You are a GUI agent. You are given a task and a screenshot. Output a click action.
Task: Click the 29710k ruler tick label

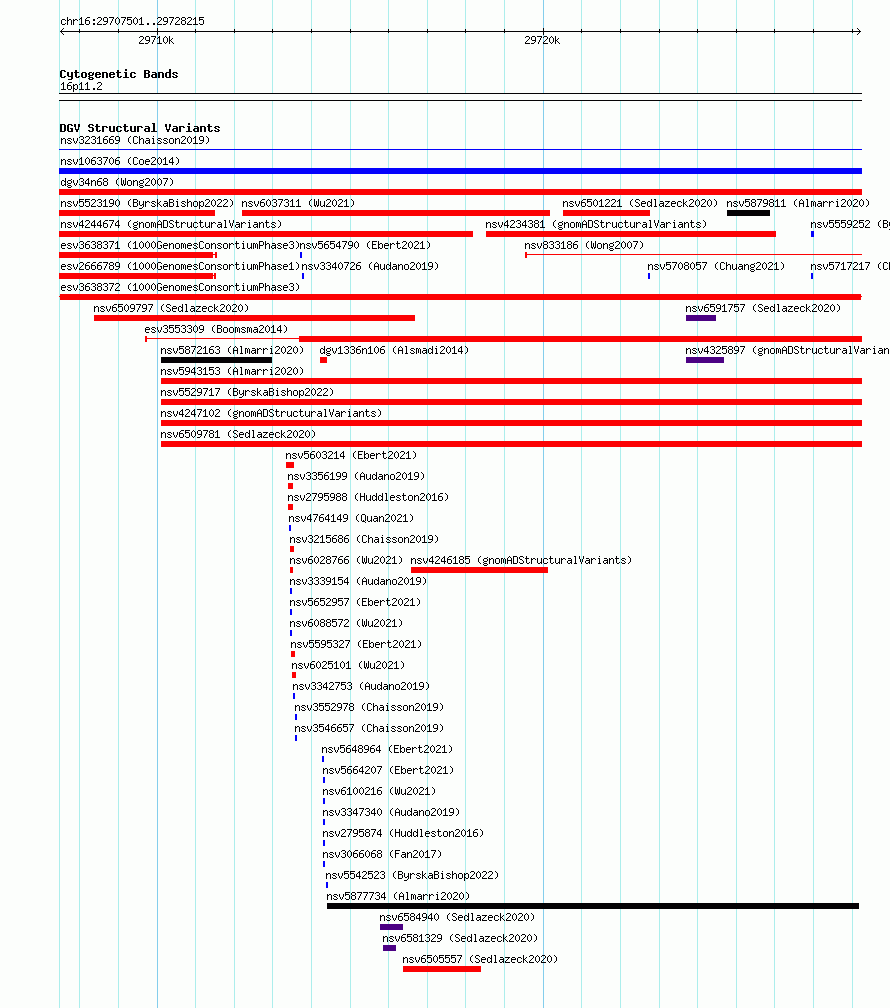(x=156, y=40)
